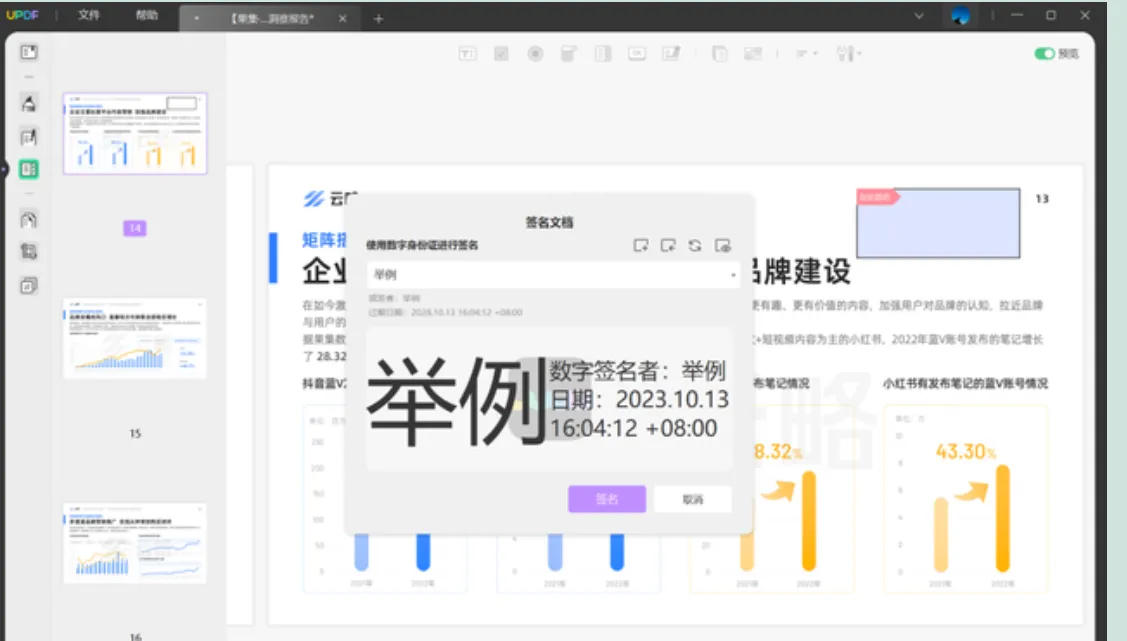This screenshot has width=1127, height=641.
Task: Click the purple 签名 button
Action: point(607,499)
